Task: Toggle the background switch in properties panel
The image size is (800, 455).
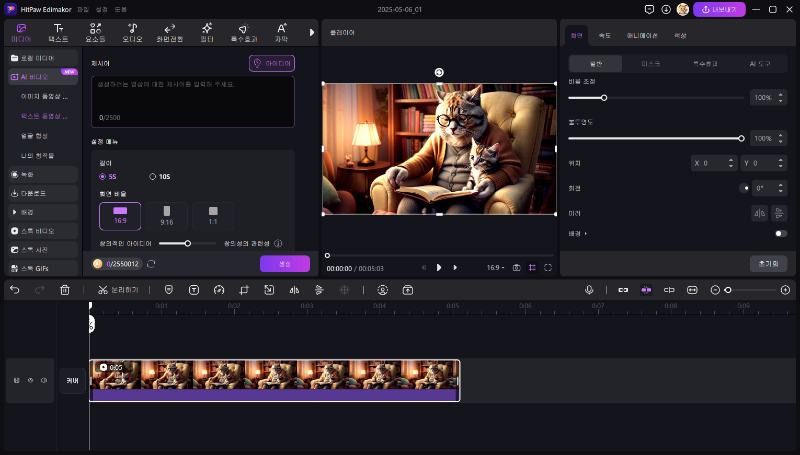Action: pyautogui.click(x=780, y=234)
